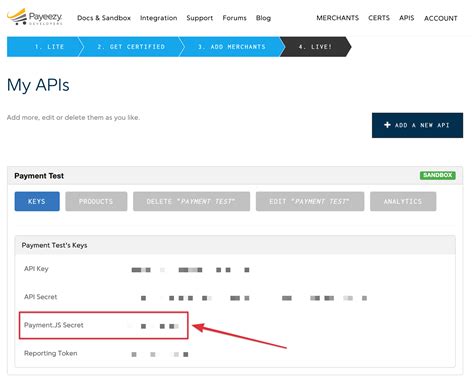Open the ACCOUNT page
Screen dimensions: 474x385
coord(440,18)
